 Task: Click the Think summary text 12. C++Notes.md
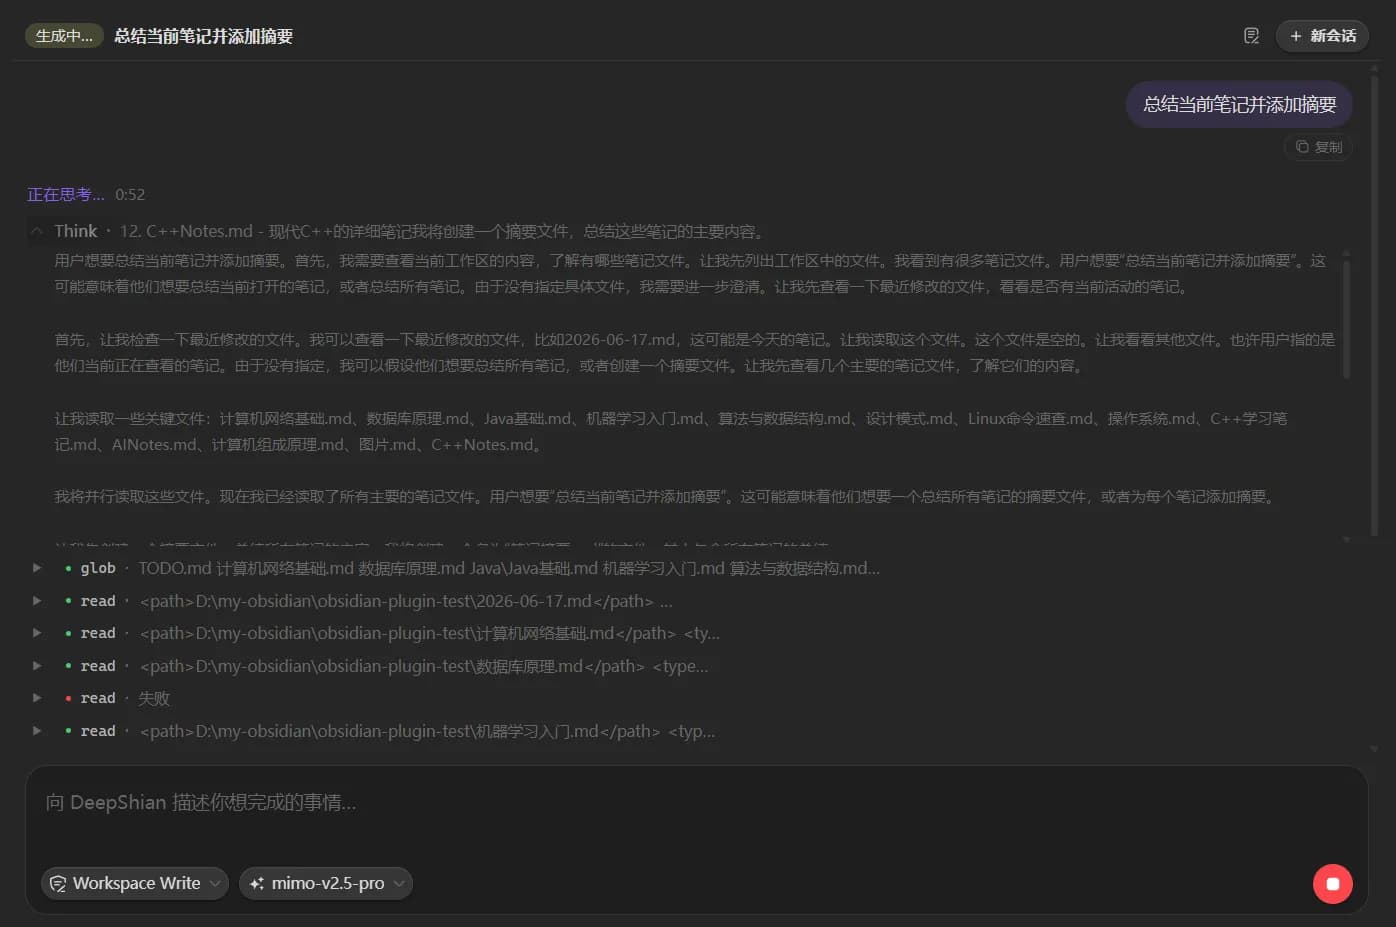[443, 231]
